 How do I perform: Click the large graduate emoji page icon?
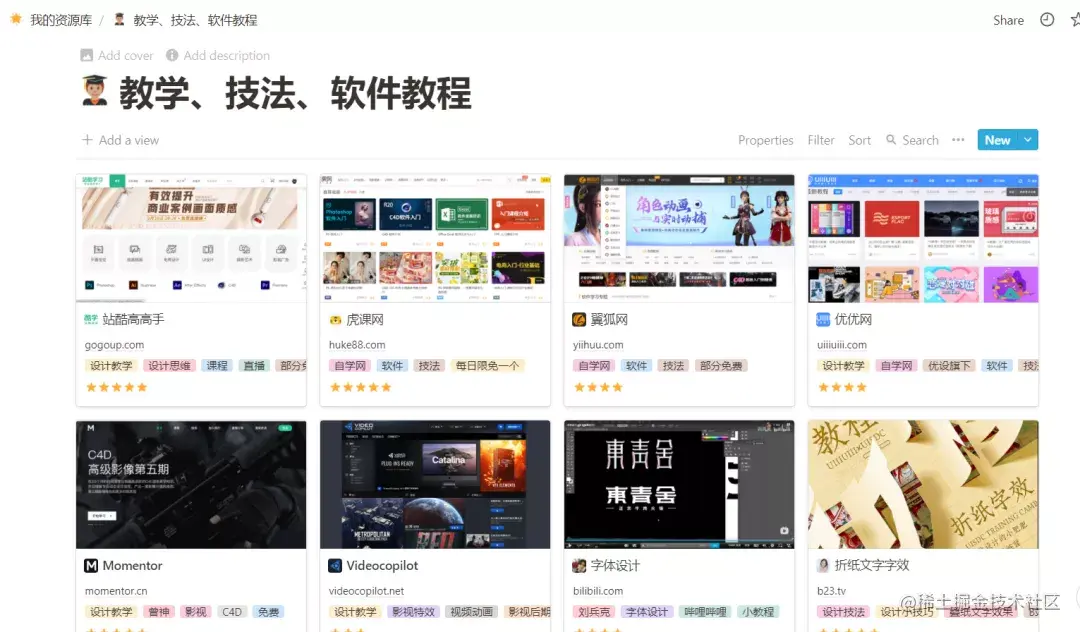click(x=94, y=92)
